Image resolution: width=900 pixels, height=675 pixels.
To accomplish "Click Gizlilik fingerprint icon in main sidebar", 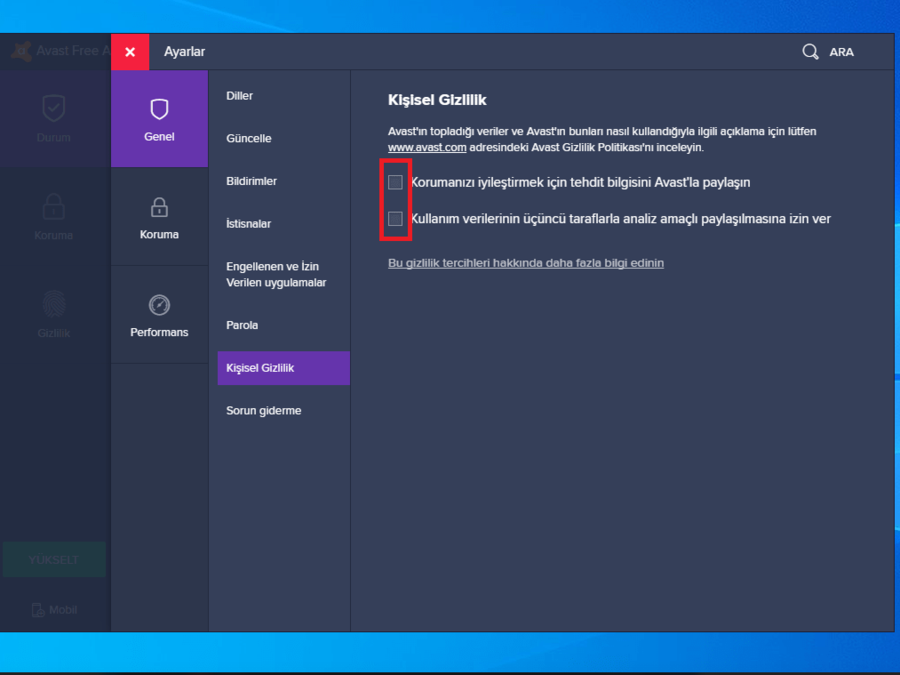I will click(54, 304).
